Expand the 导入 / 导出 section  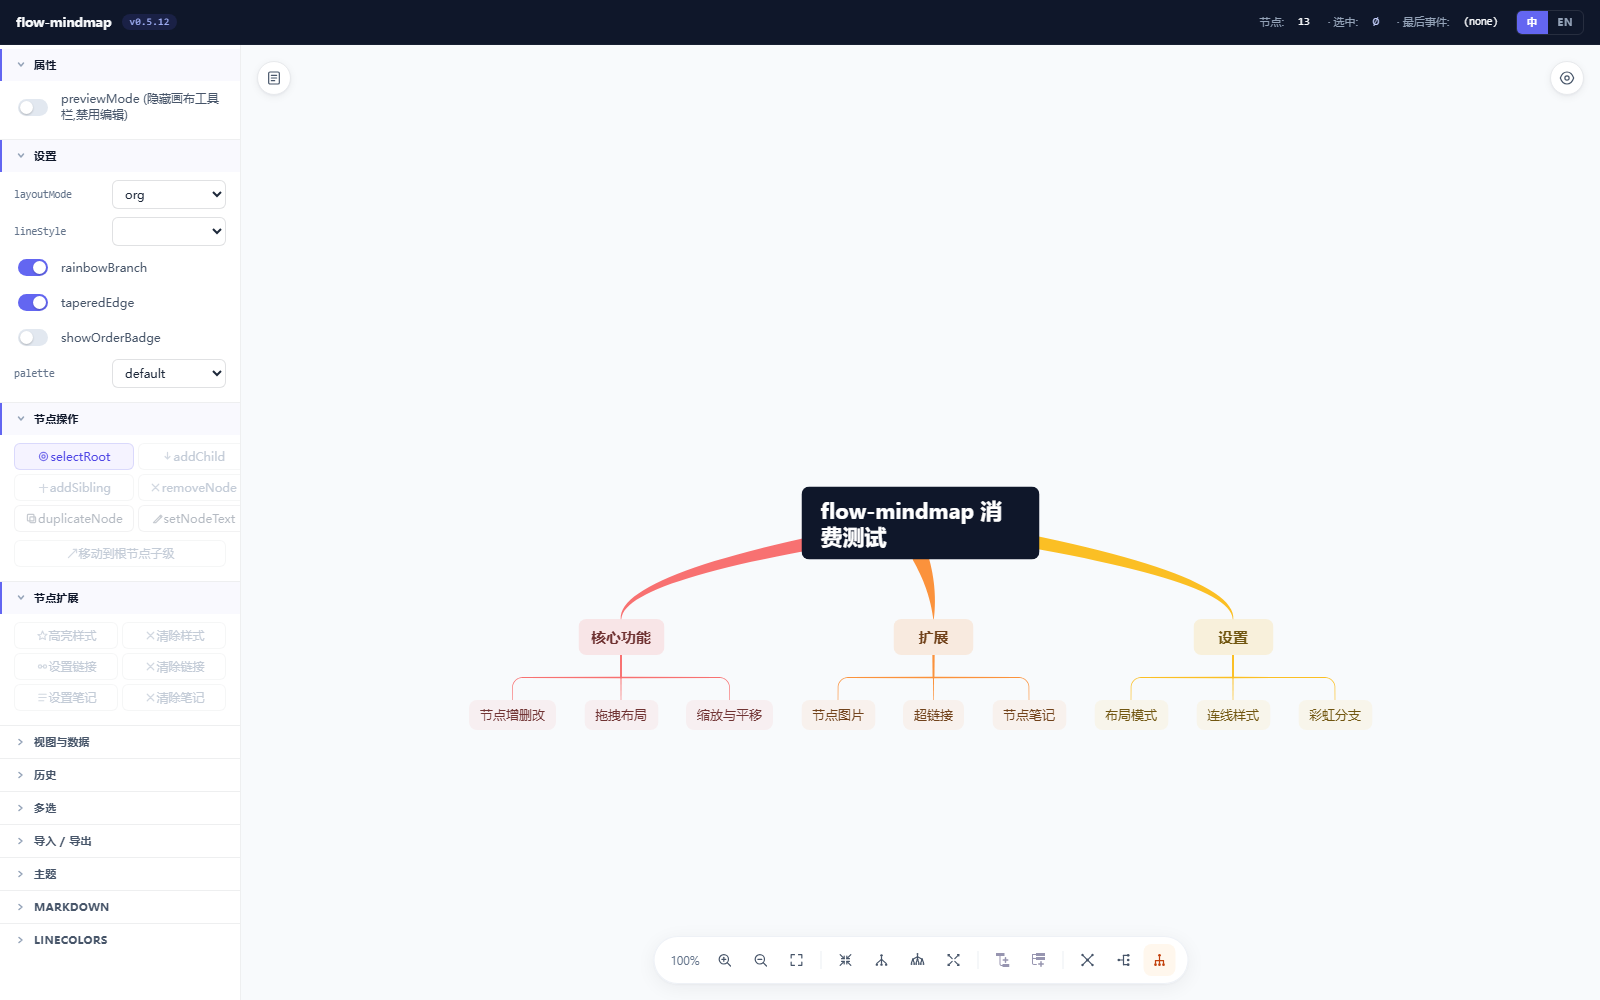120,841
